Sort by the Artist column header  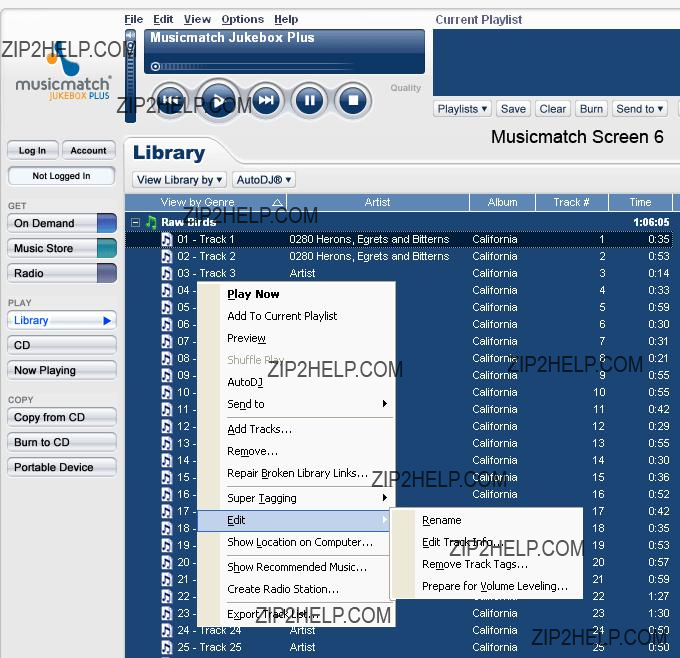tap(378, 203)
